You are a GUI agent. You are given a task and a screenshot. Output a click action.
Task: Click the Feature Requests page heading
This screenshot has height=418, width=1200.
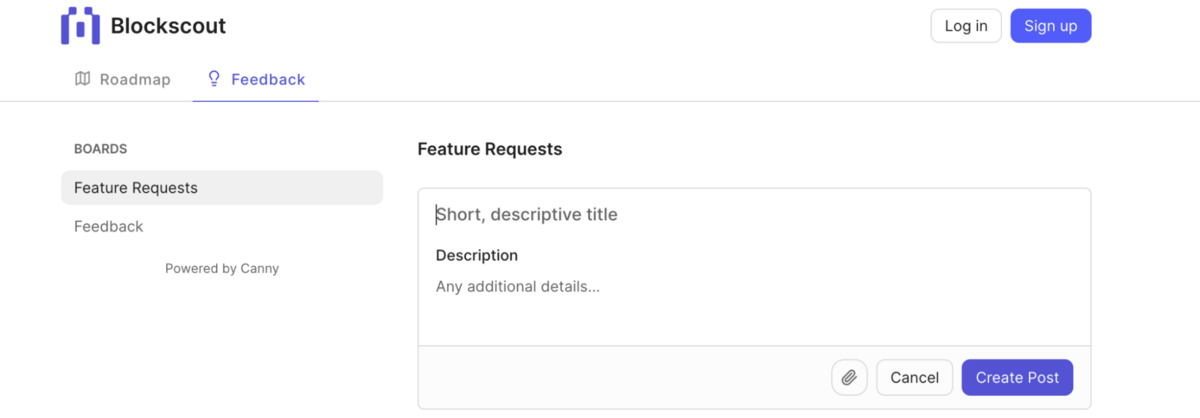pos(490,149)
